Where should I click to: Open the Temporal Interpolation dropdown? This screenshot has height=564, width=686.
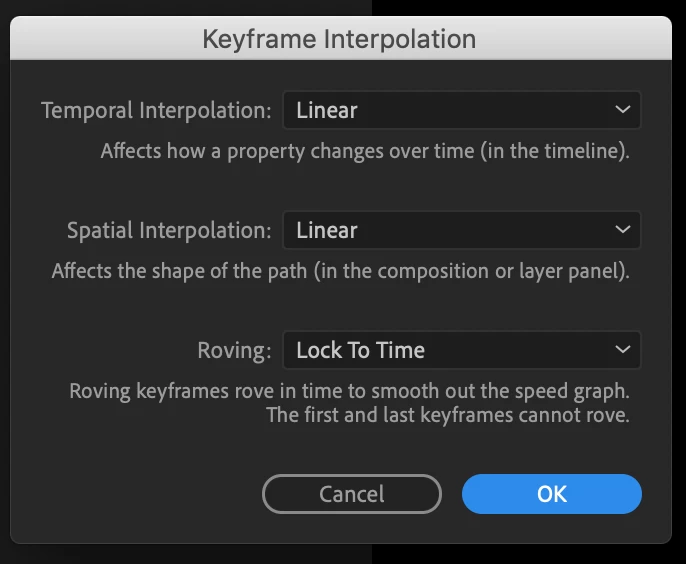[461, 110]
